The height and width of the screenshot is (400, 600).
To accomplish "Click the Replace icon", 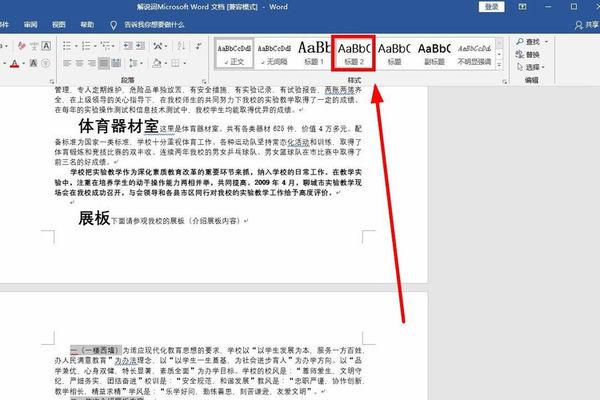I will 520,54.
